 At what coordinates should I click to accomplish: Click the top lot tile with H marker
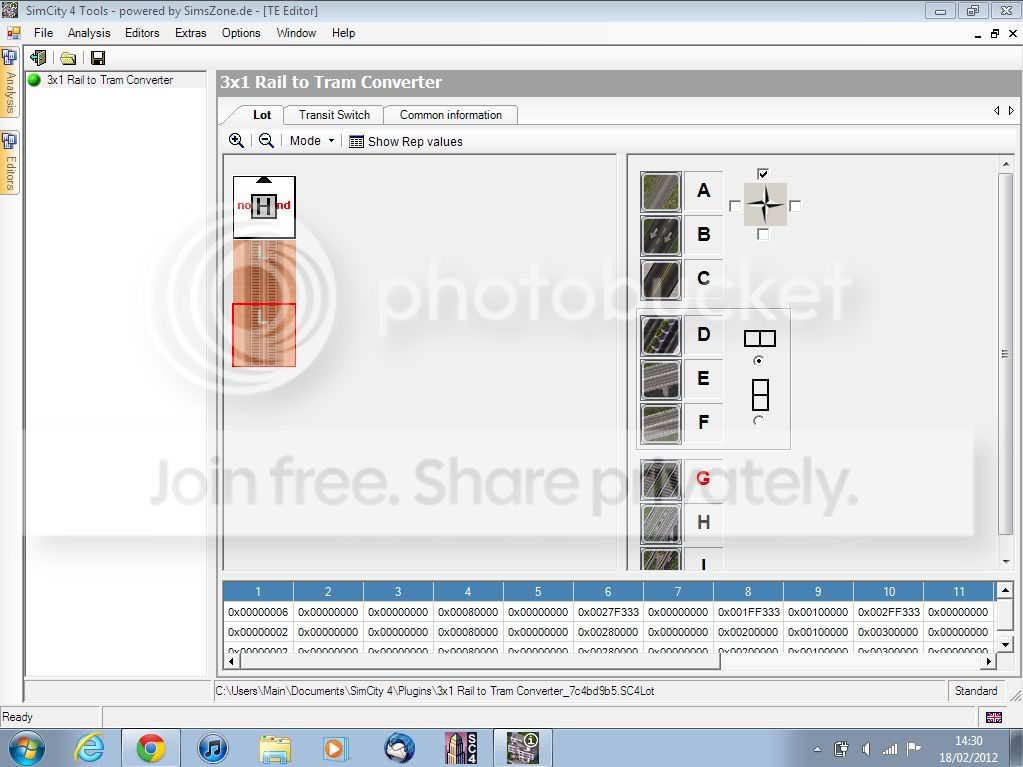pyautogui.click(x=264, y=207)
